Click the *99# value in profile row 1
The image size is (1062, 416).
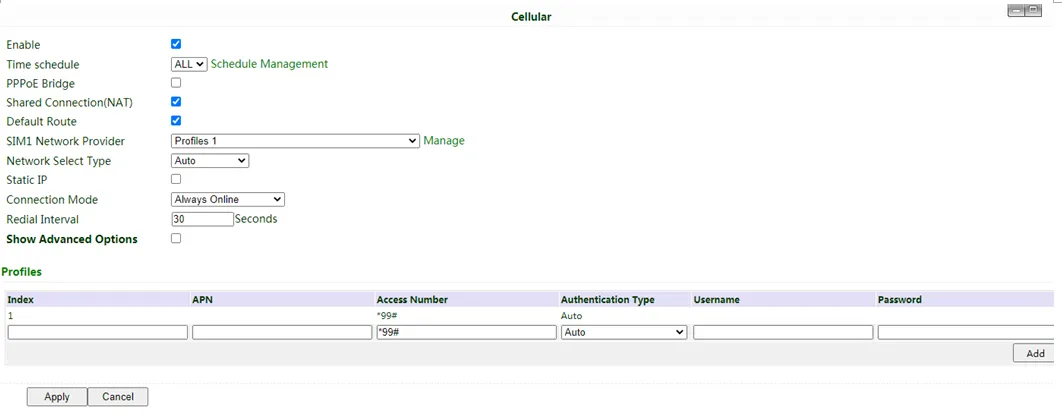point(386,316)
